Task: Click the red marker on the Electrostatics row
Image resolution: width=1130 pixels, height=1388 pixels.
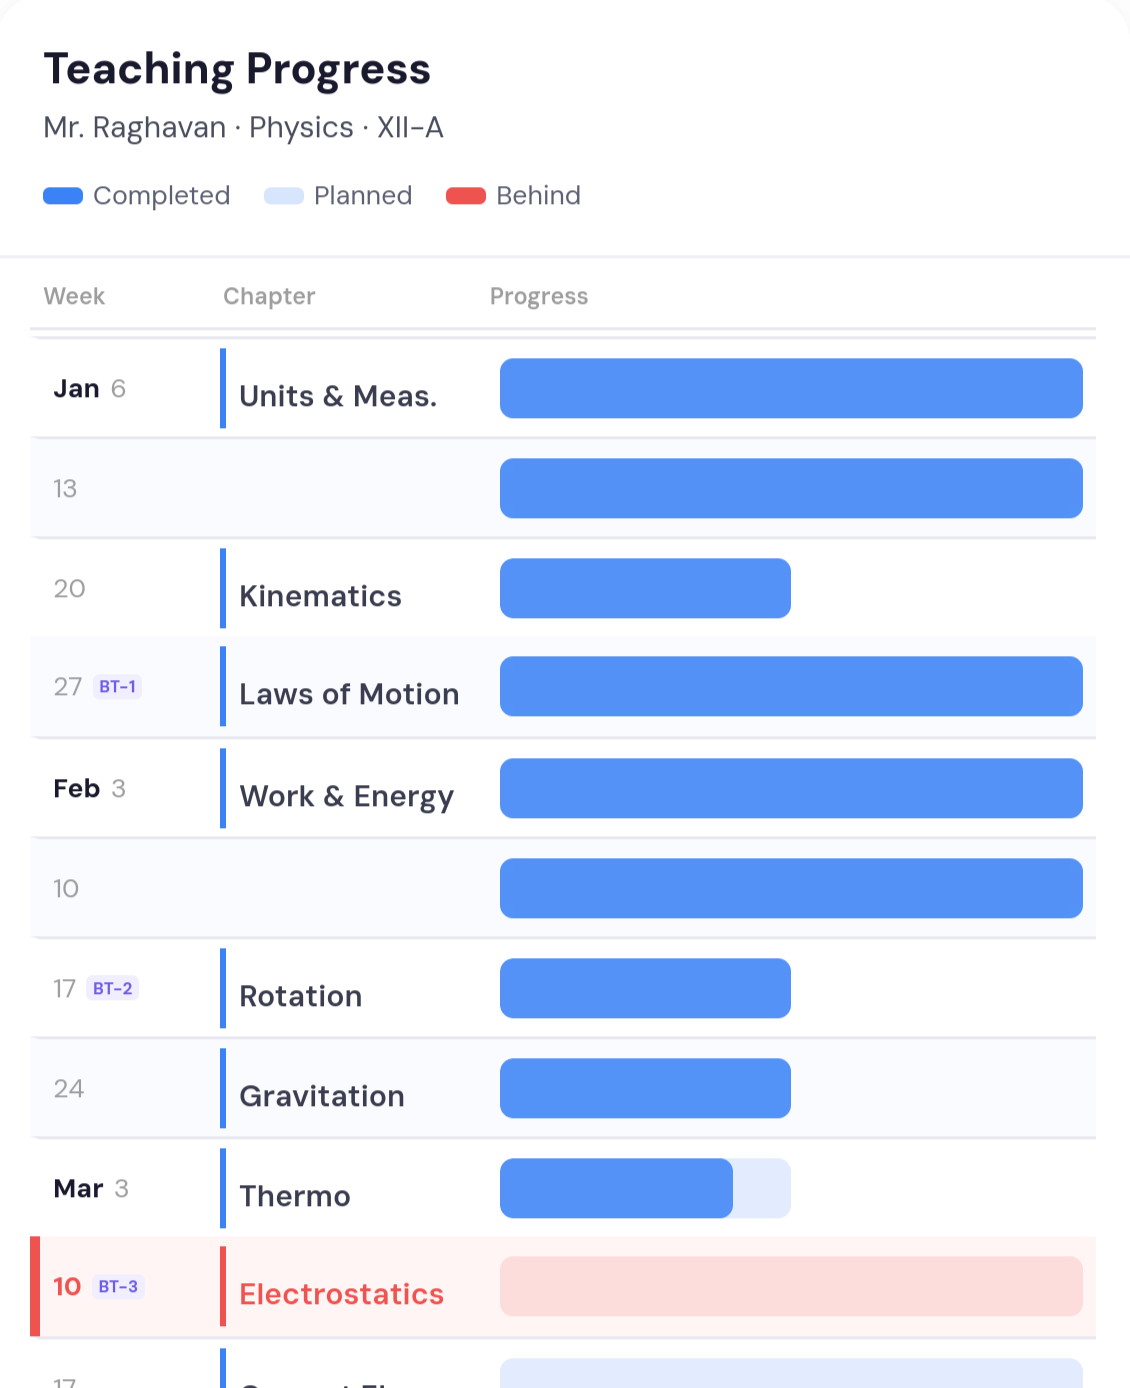Action: (224, 1287)
